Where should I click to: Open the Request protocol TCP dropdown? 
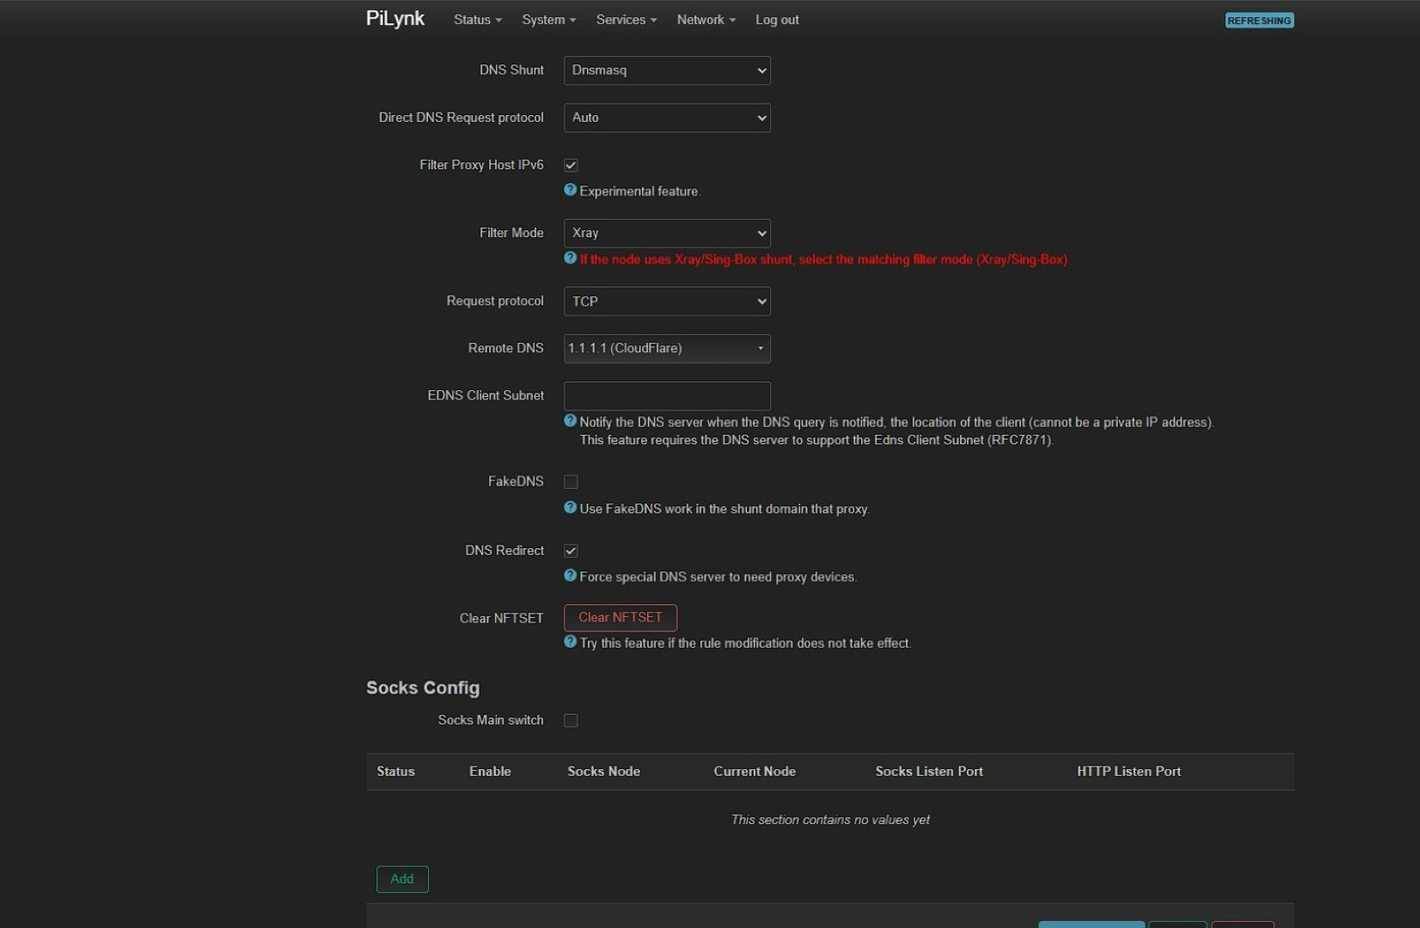coord(667,301)
